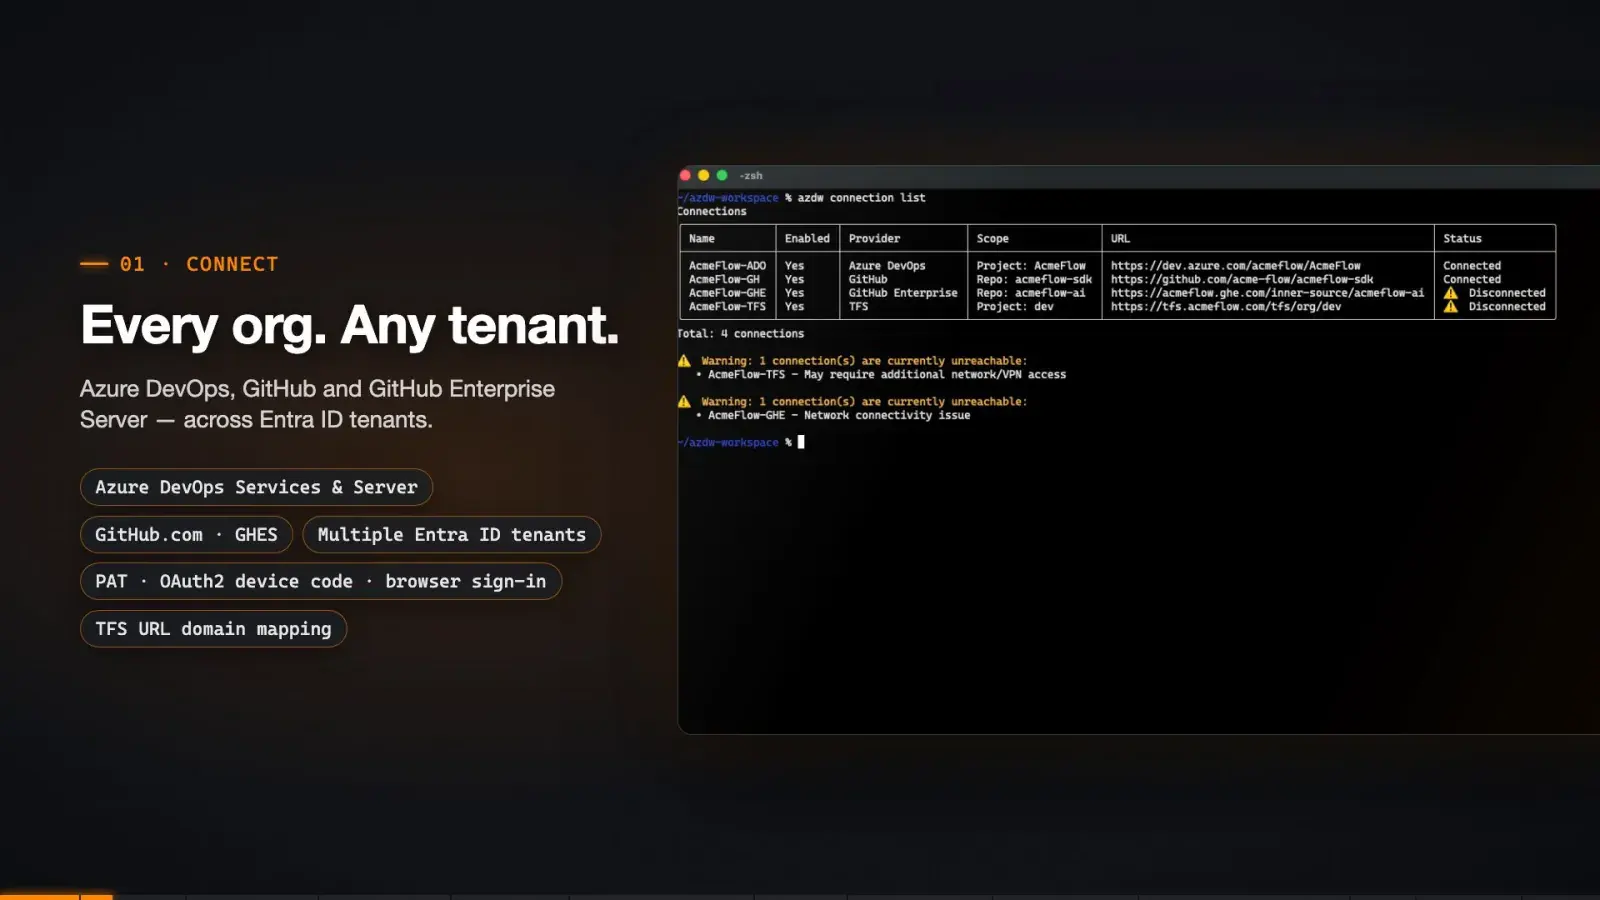Pick the TFS URL domain mapping chip

coord(213,629)
